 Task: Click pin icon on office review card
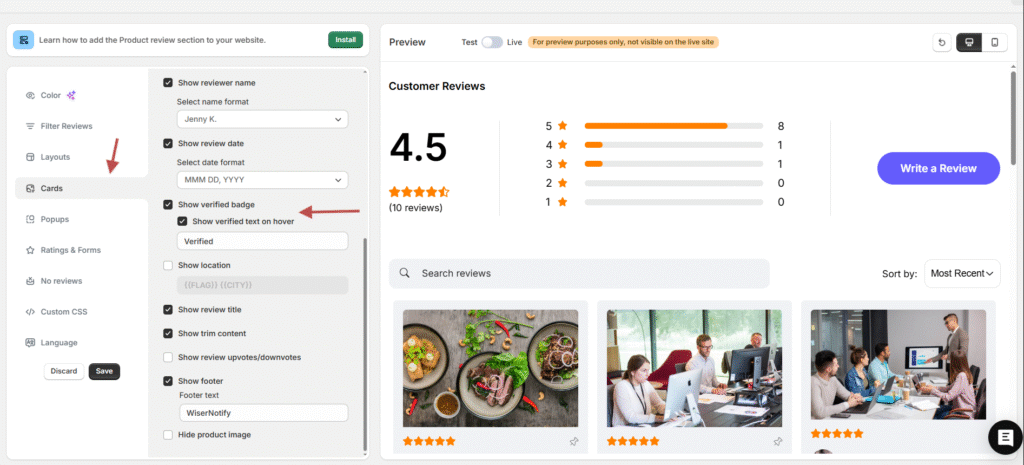(778, 441)
